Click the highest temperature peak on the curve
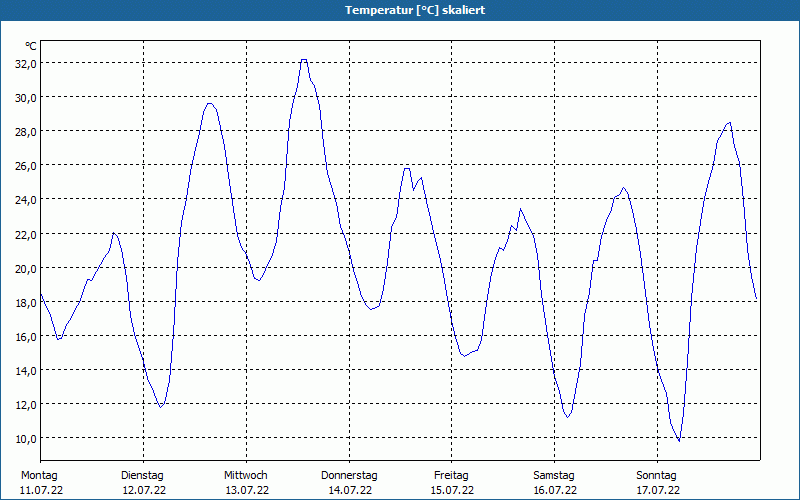 click(x=304, y=60)
